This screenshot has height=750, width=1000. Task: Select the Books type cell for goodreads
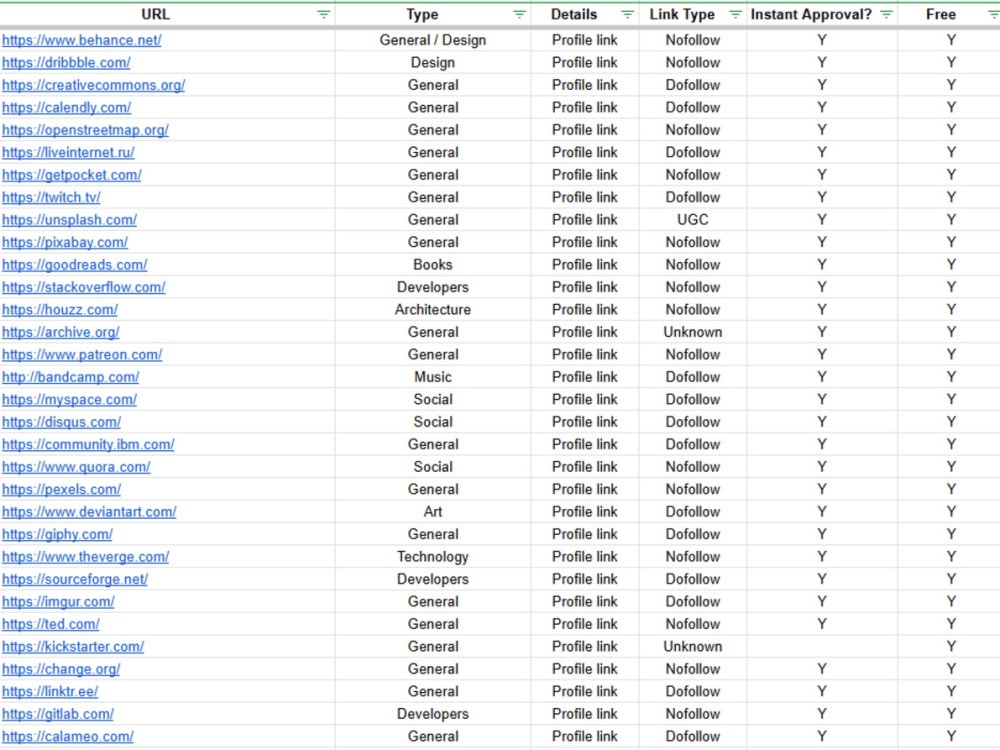(432, 264)
